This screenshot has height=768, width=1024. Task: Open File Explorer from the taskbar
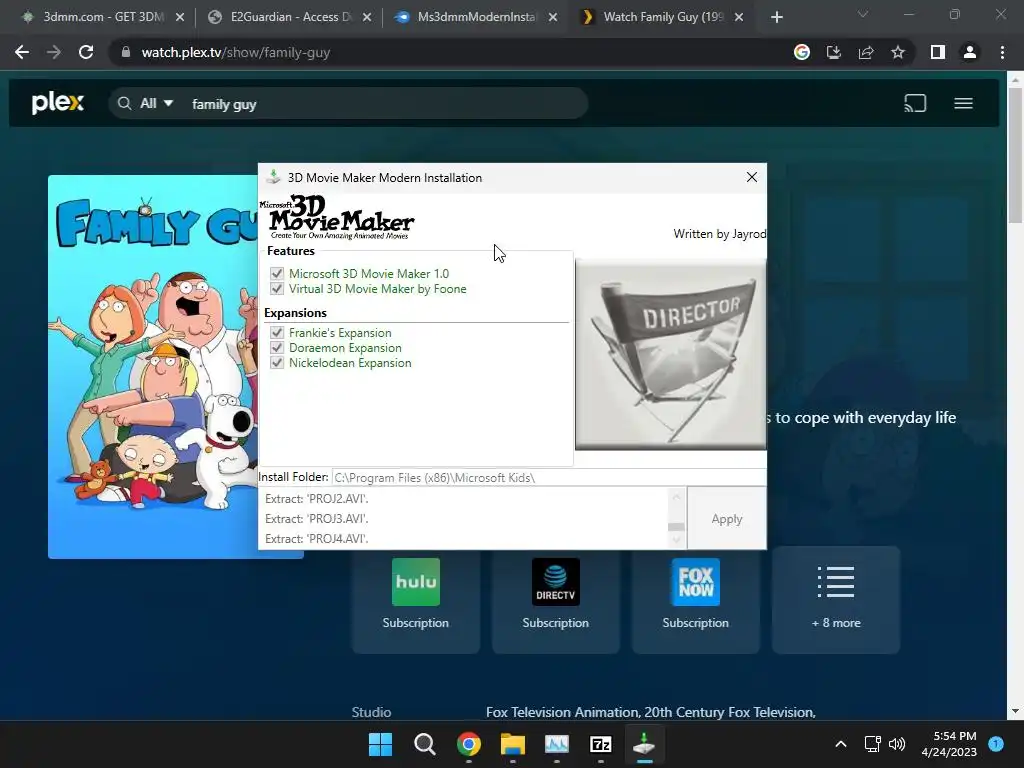(513, 744)
